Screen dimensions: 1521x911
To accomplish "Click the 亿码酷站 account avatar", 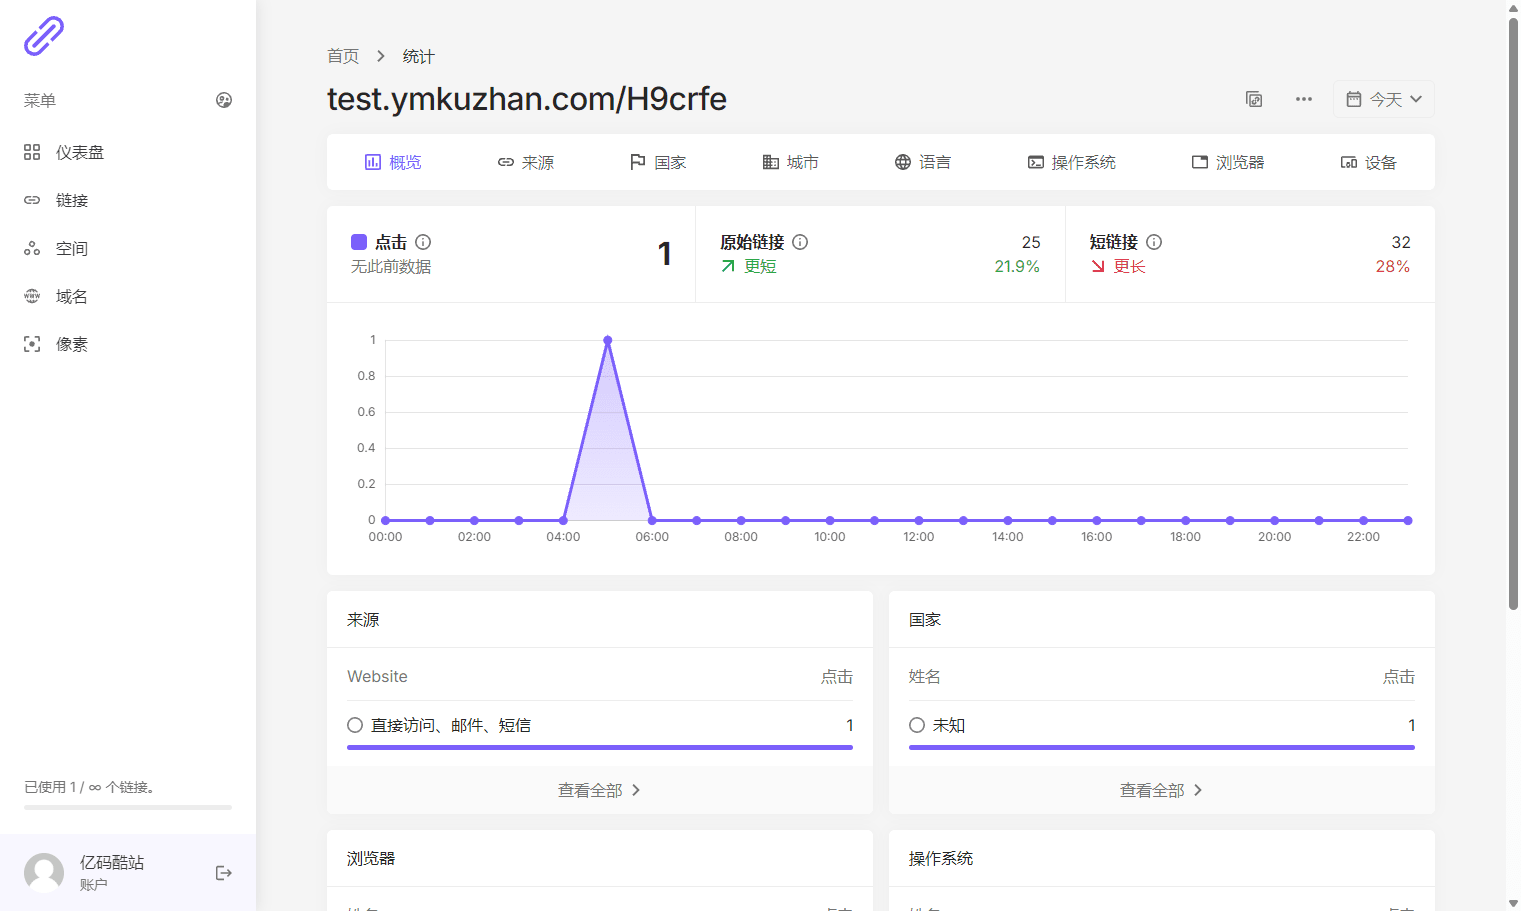I will tap(44, 873).
